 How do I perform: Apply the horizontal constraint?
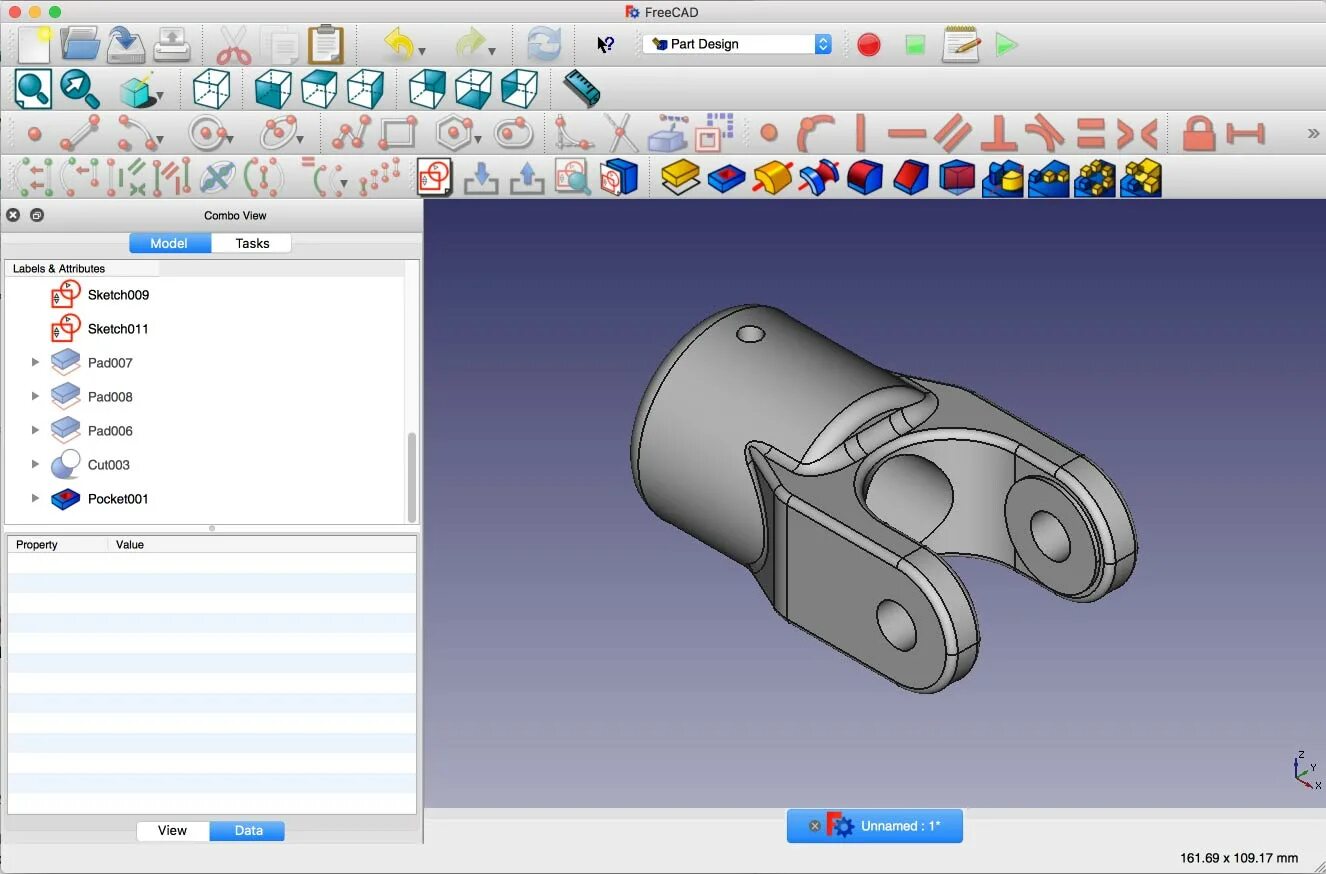(907, 133)
